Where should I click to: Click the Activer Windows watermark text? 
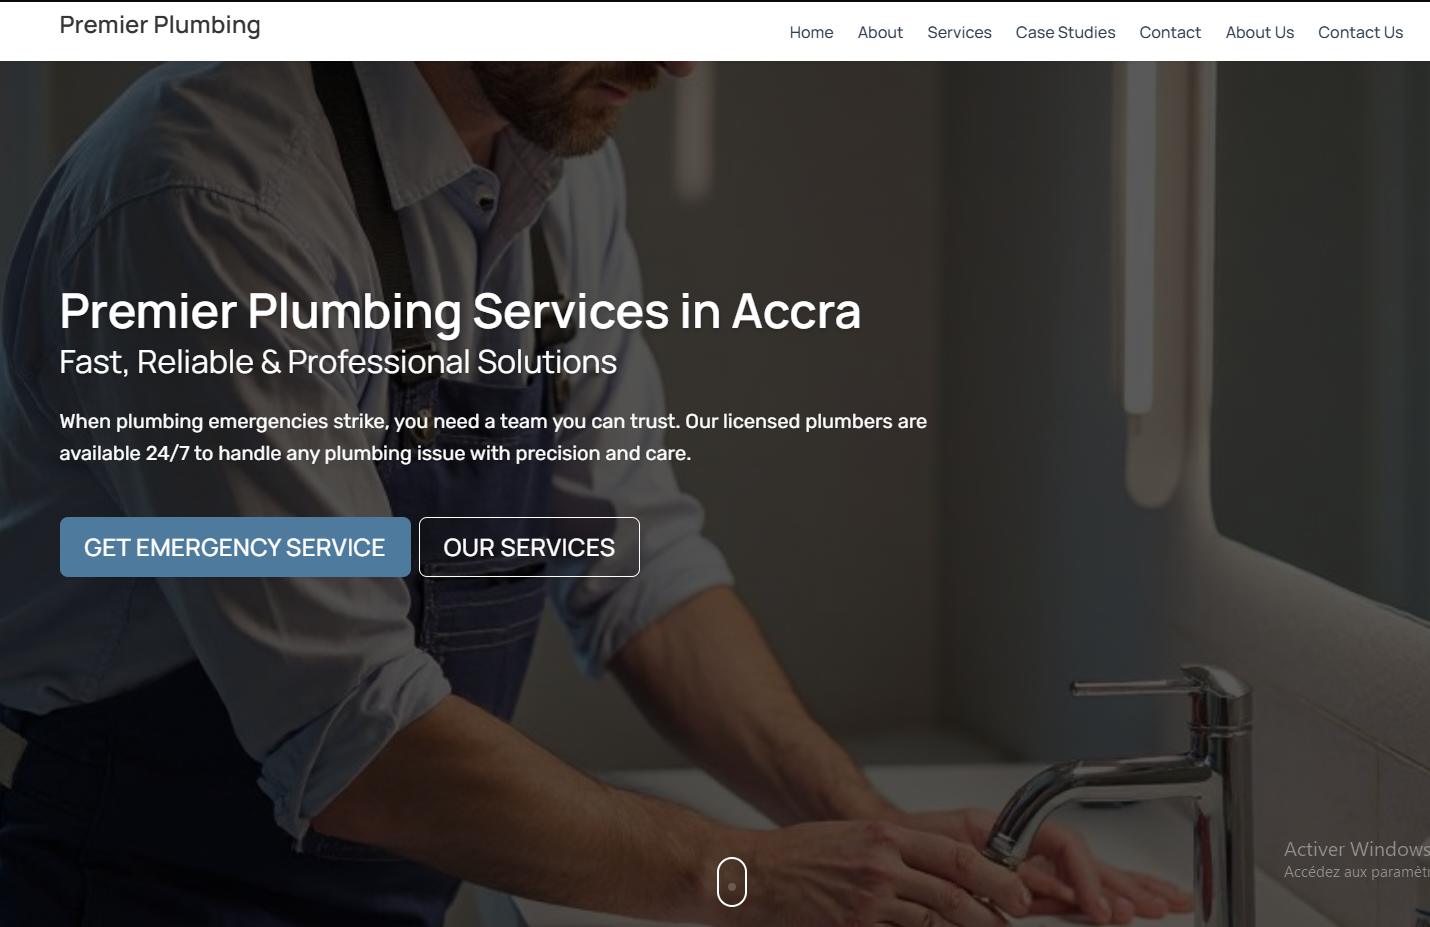point(1357,849)
